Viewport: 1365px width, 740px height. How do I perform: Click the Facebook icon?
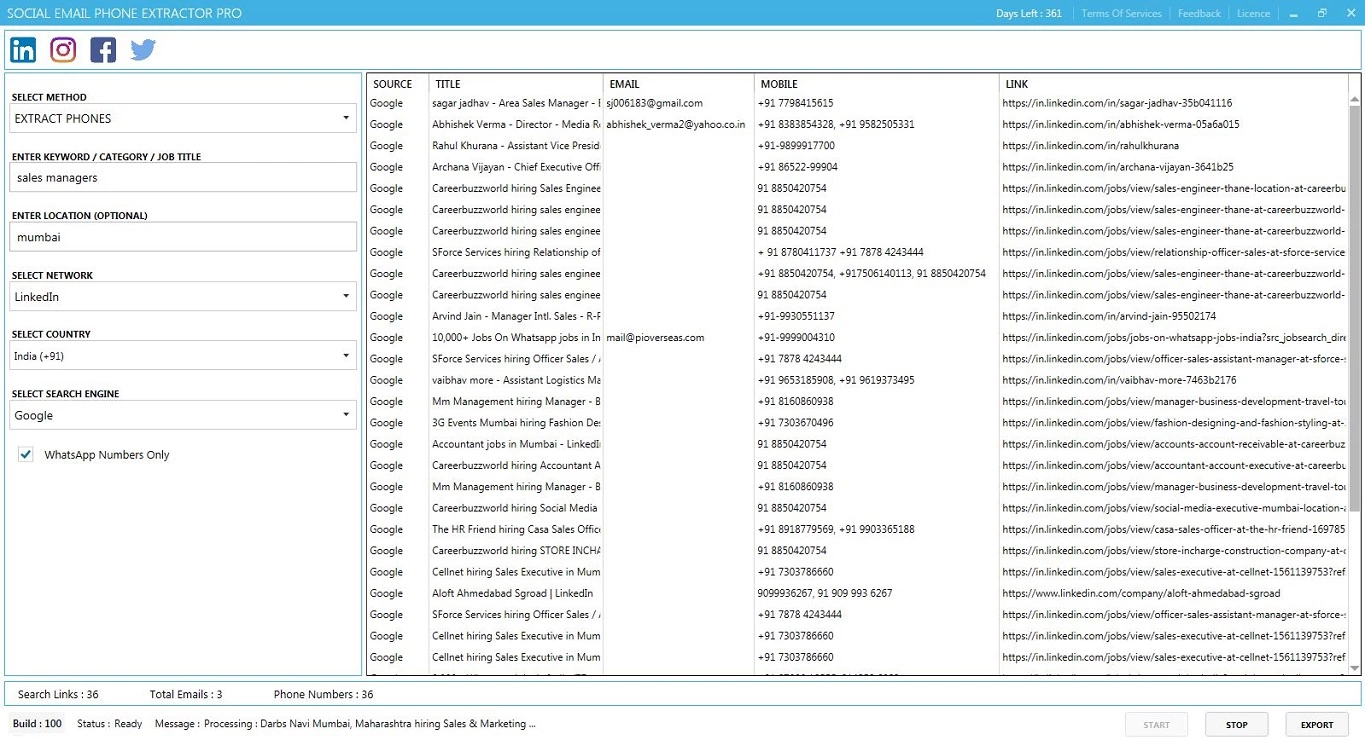click(103, 50)
